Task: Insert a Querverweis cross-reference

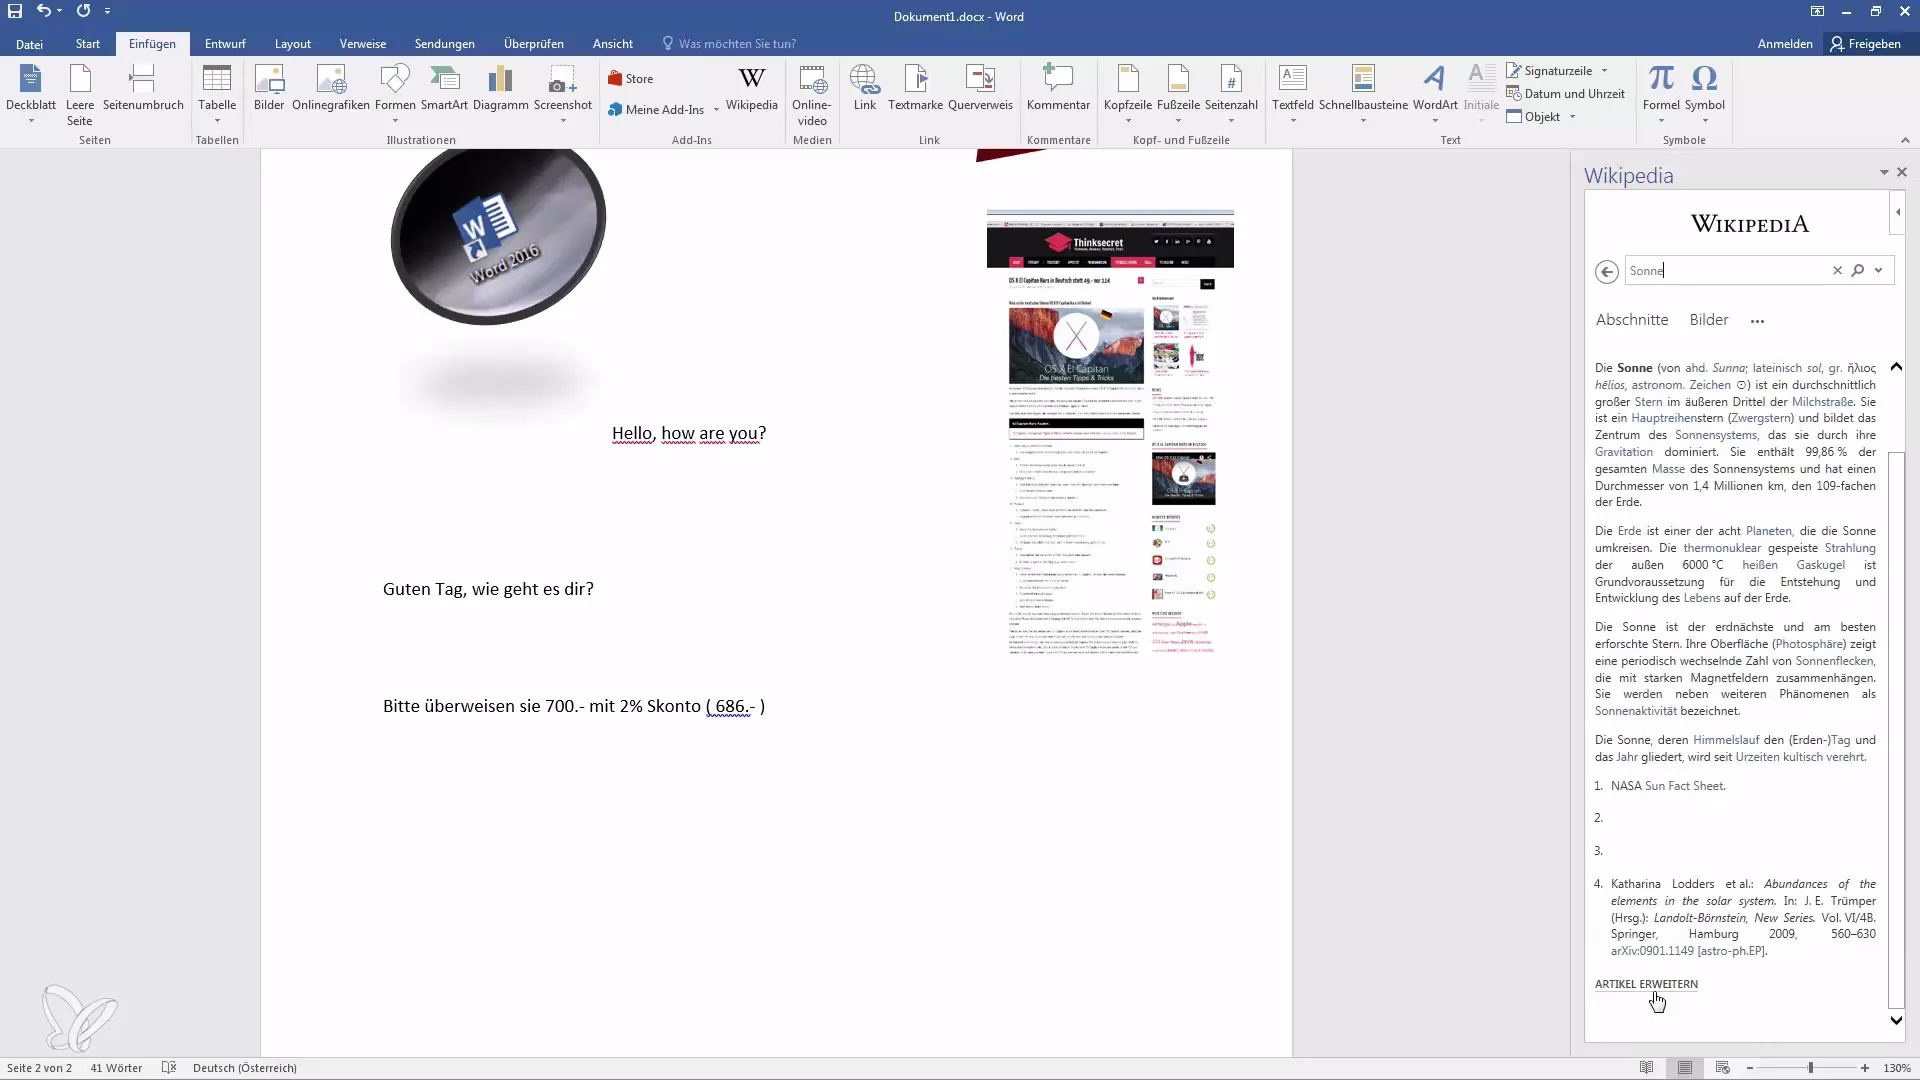Action: click(x=980, y=88)
